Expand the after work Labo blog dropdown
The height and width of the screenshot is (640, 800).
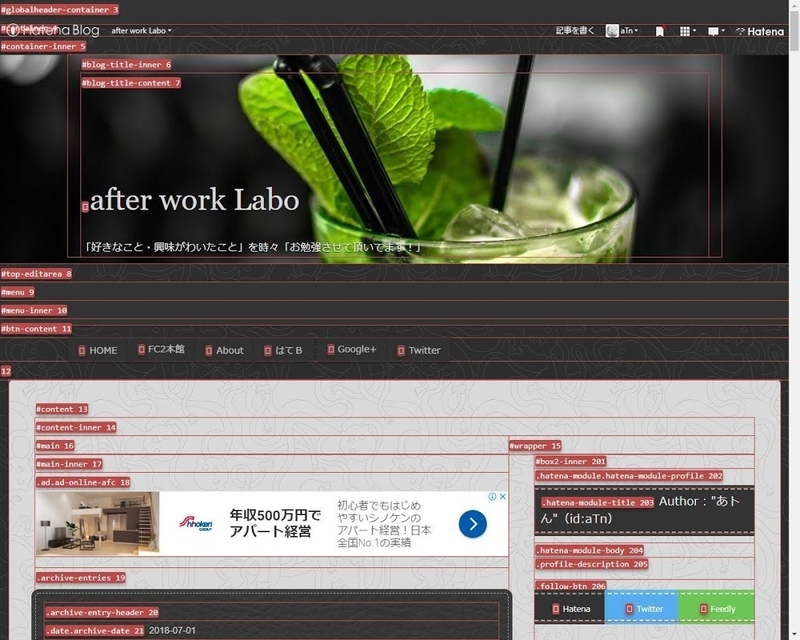point(141,31)
